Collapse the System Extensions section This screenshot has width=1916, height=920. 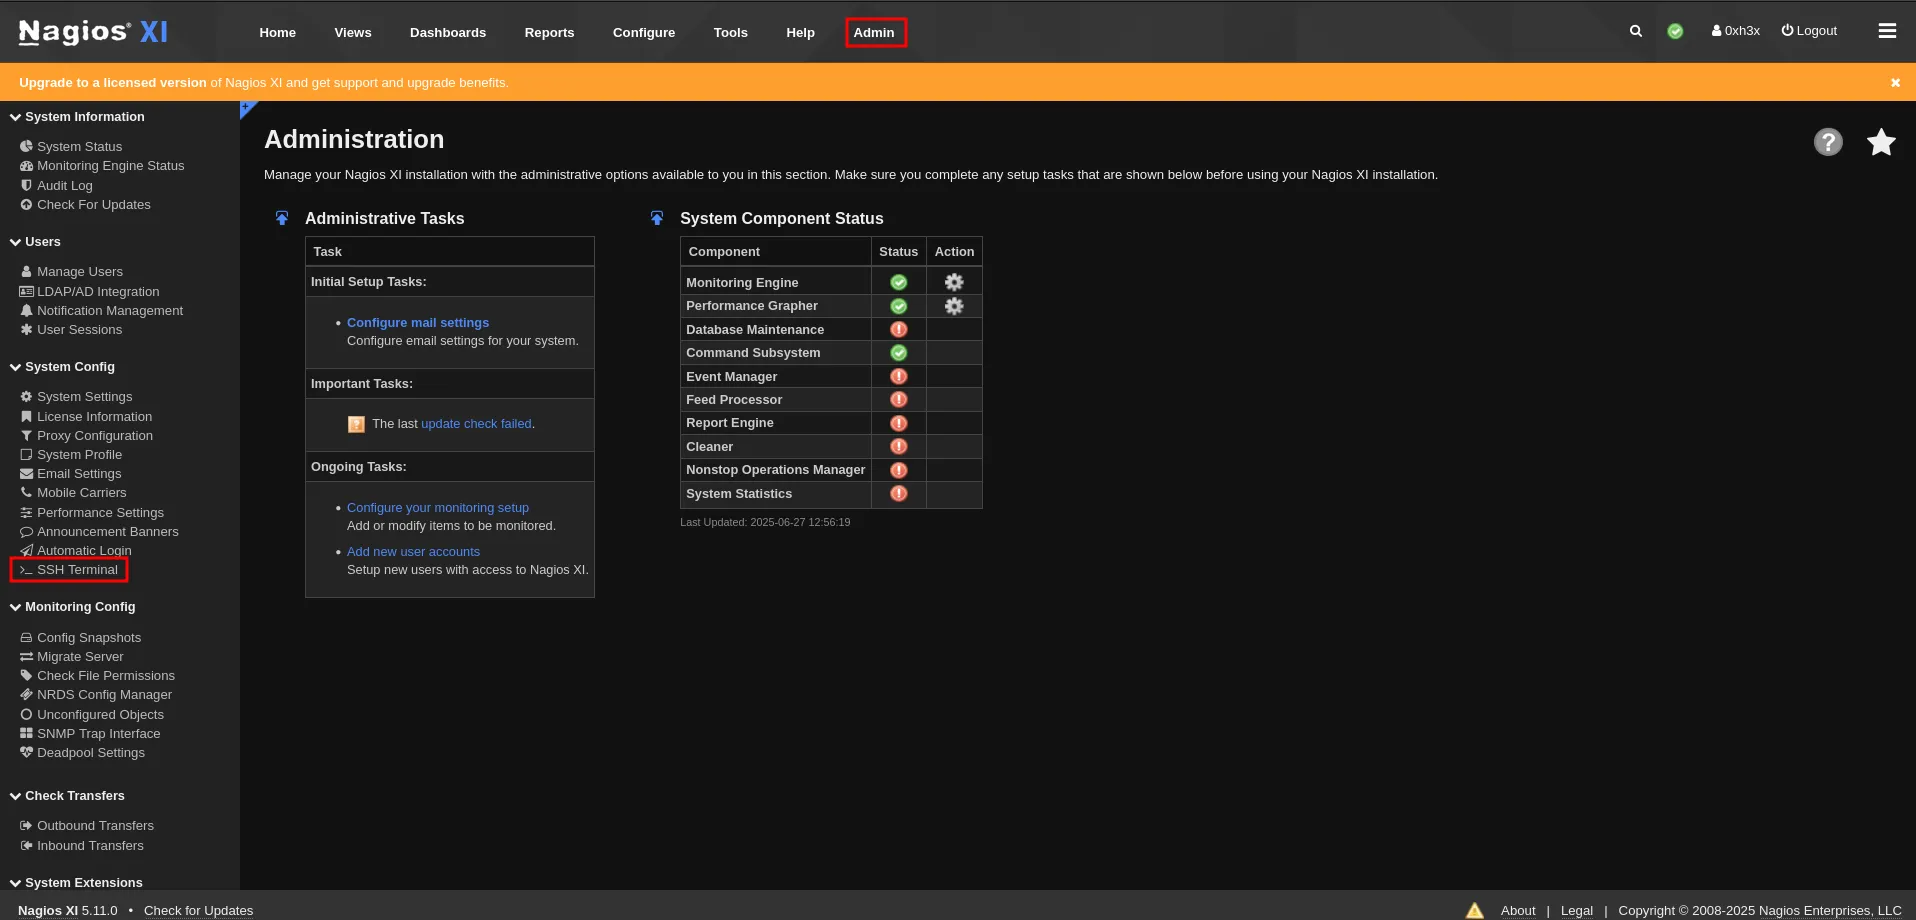[x=76, y=883]
